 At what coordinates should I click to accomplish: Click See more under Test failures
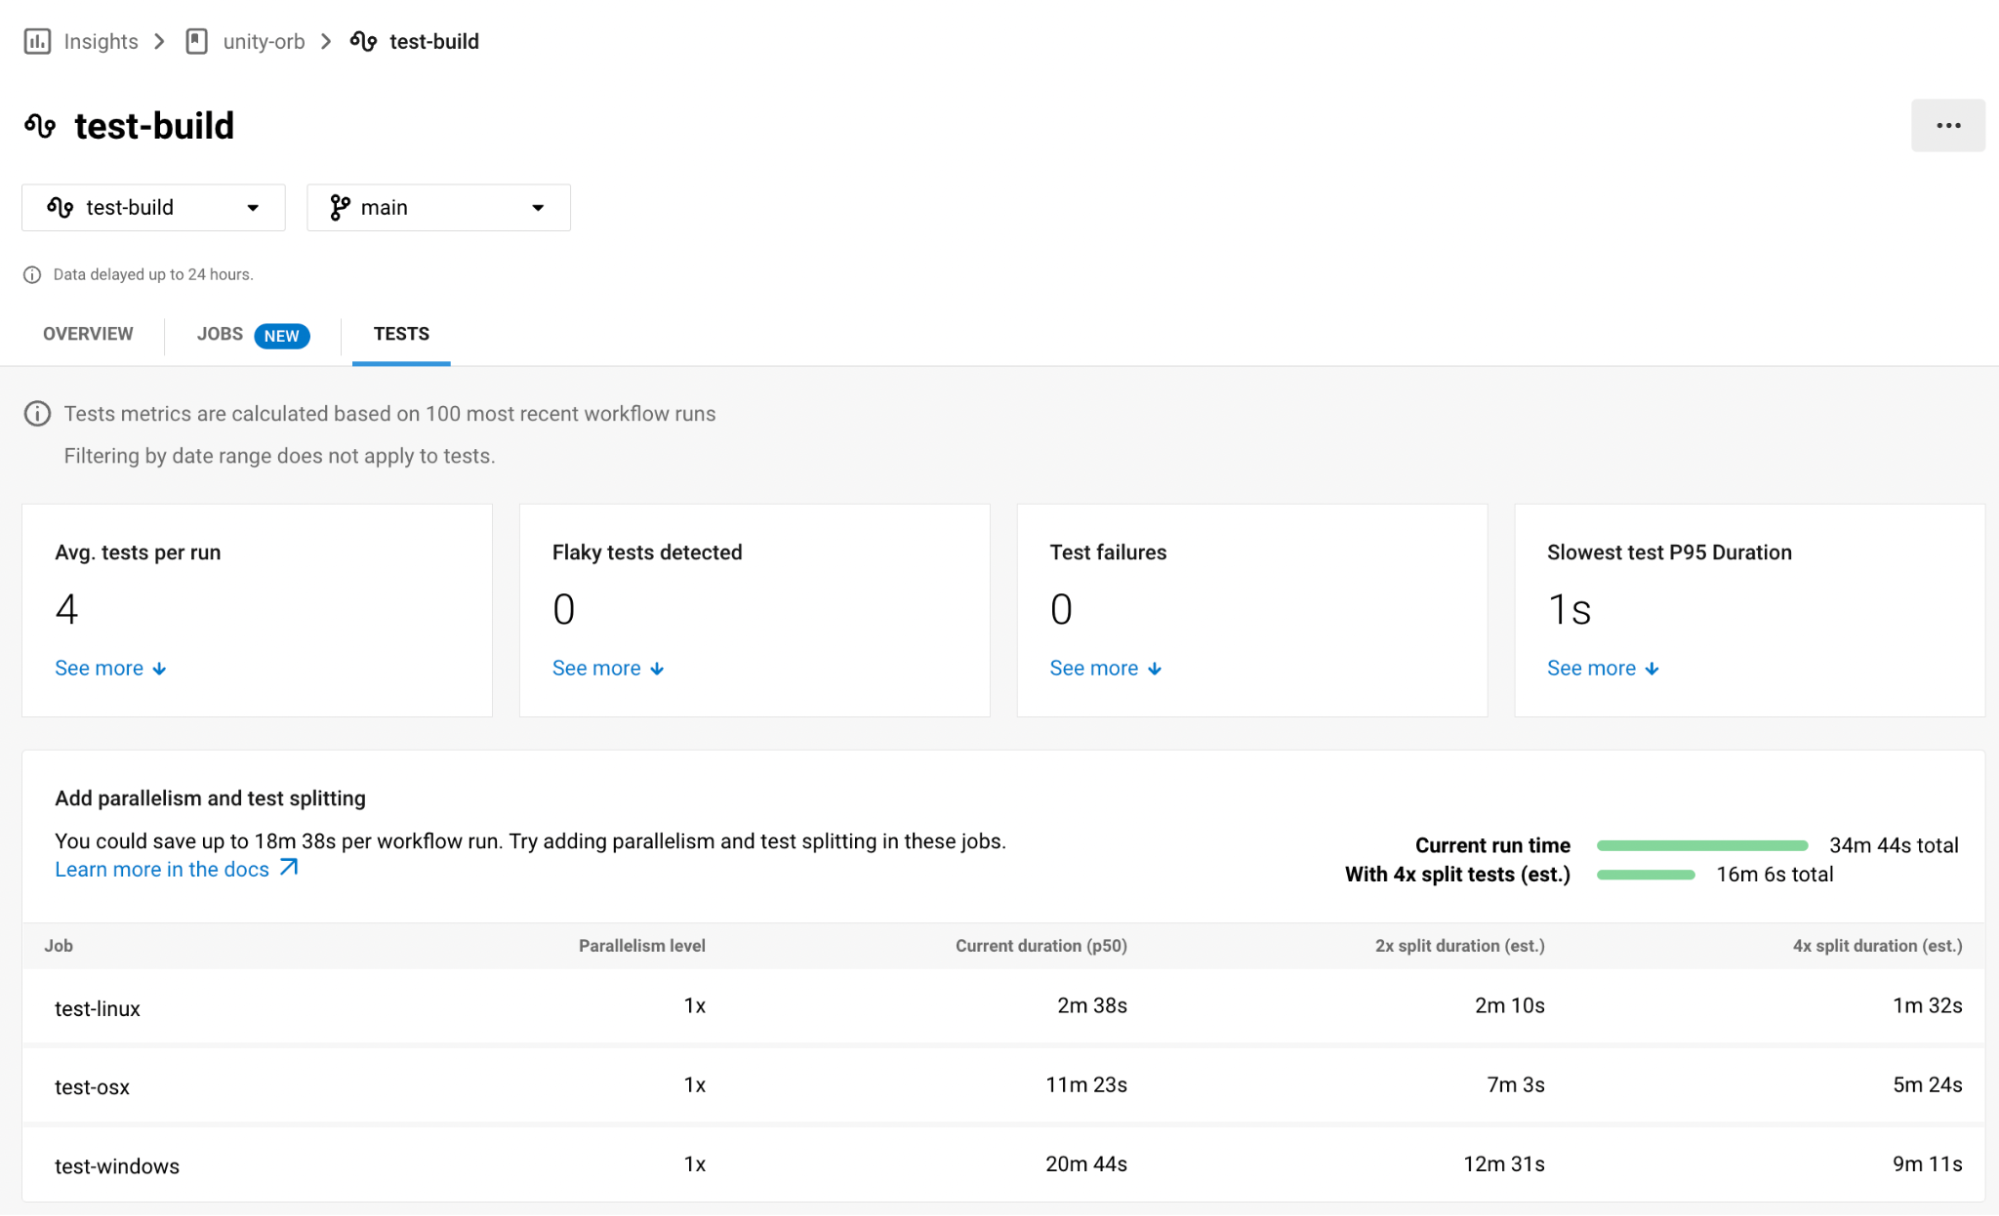point(1093,668)
